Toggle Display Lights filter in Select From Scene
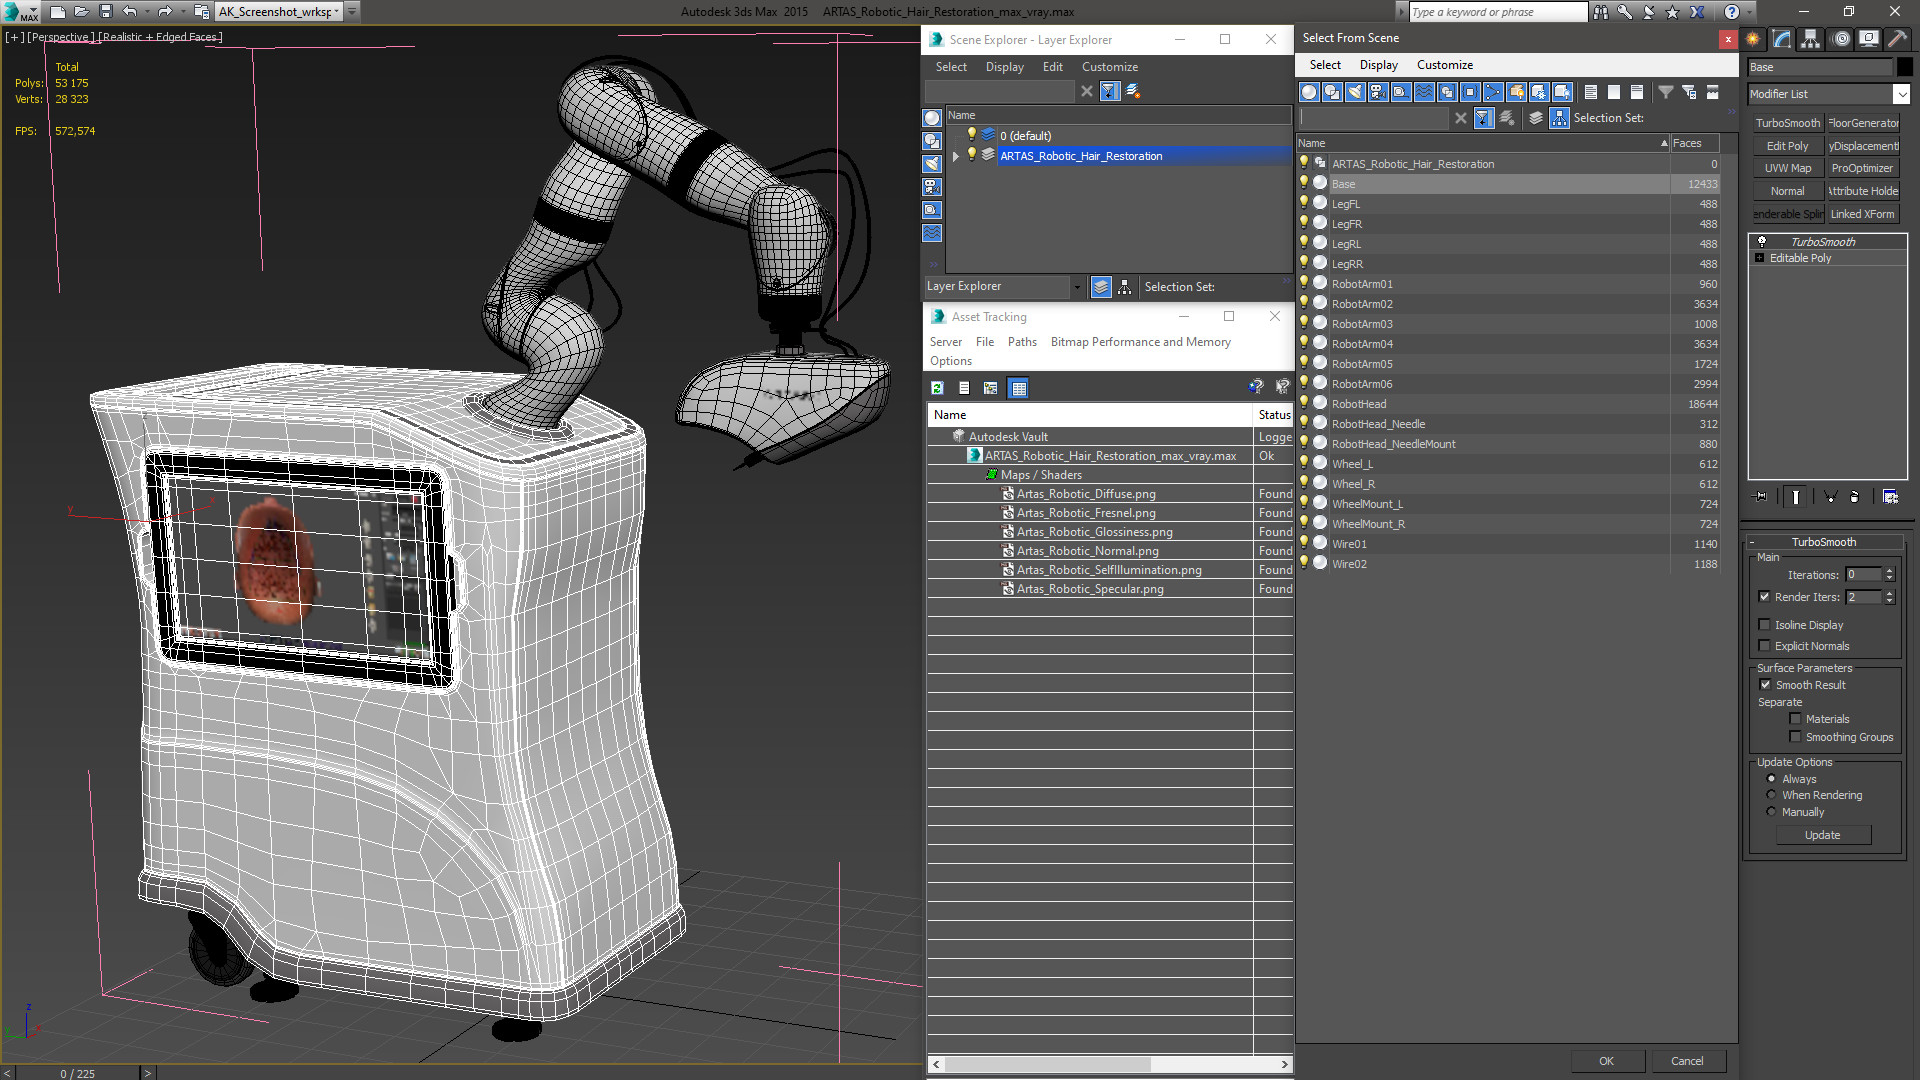 [1354, 92]
